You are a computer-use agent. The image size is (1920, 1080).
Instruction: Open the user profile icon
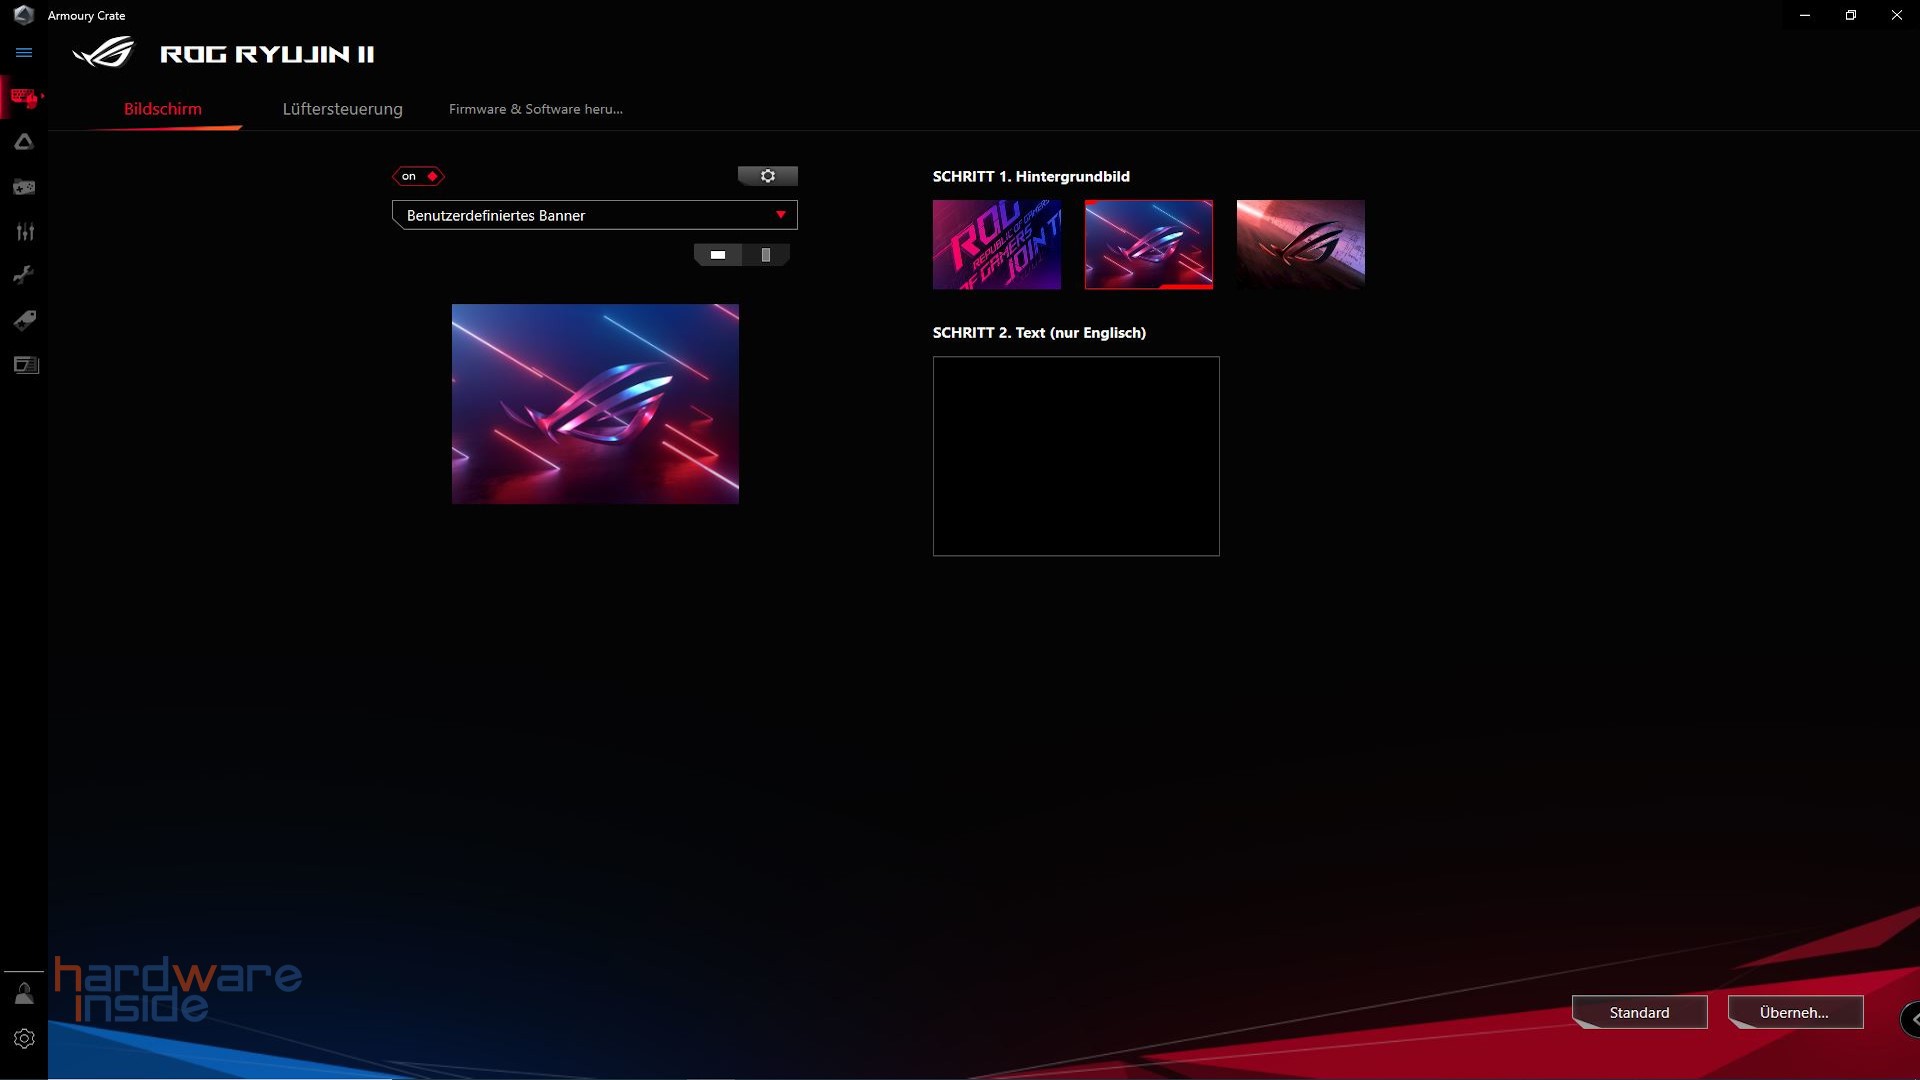tap(24, 993)
